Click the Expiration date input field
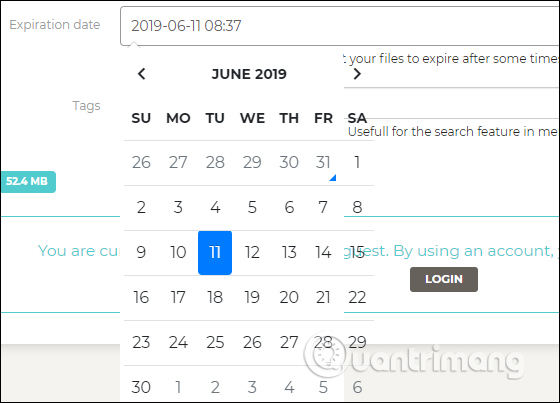The width and height of the screenshot is (560, 403). (339, 26)
